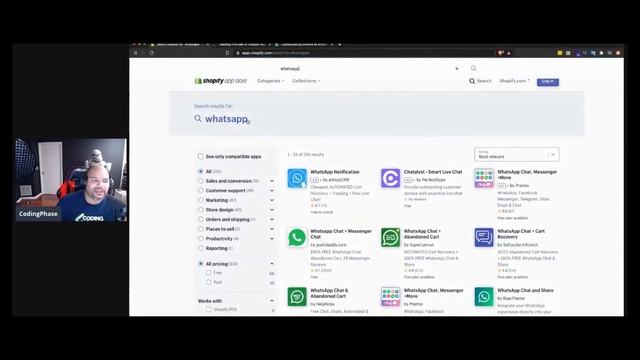Click the search magnifier beside the top search field
Viewport: 640px width, 360px height.
point(473,68)
